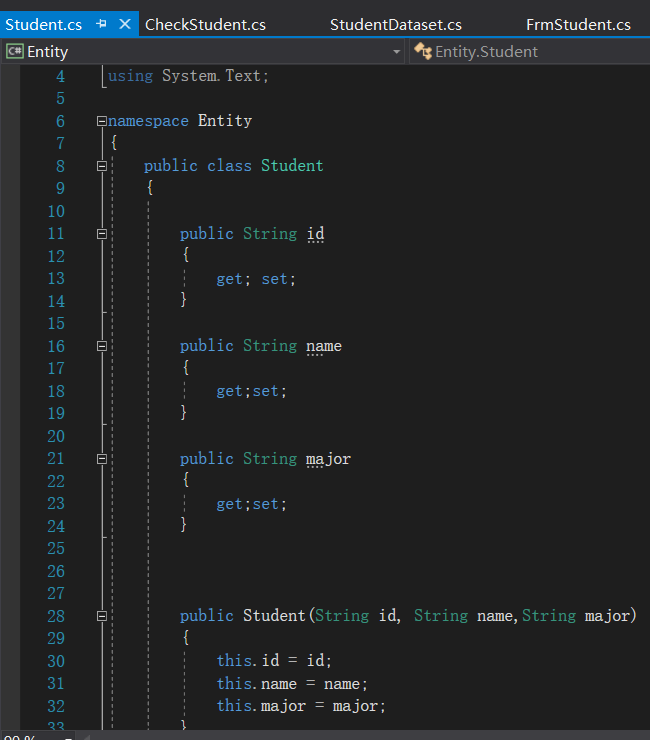
Task: Switch to the CheckStudent.cs tab
Action: tap(205, 25)
